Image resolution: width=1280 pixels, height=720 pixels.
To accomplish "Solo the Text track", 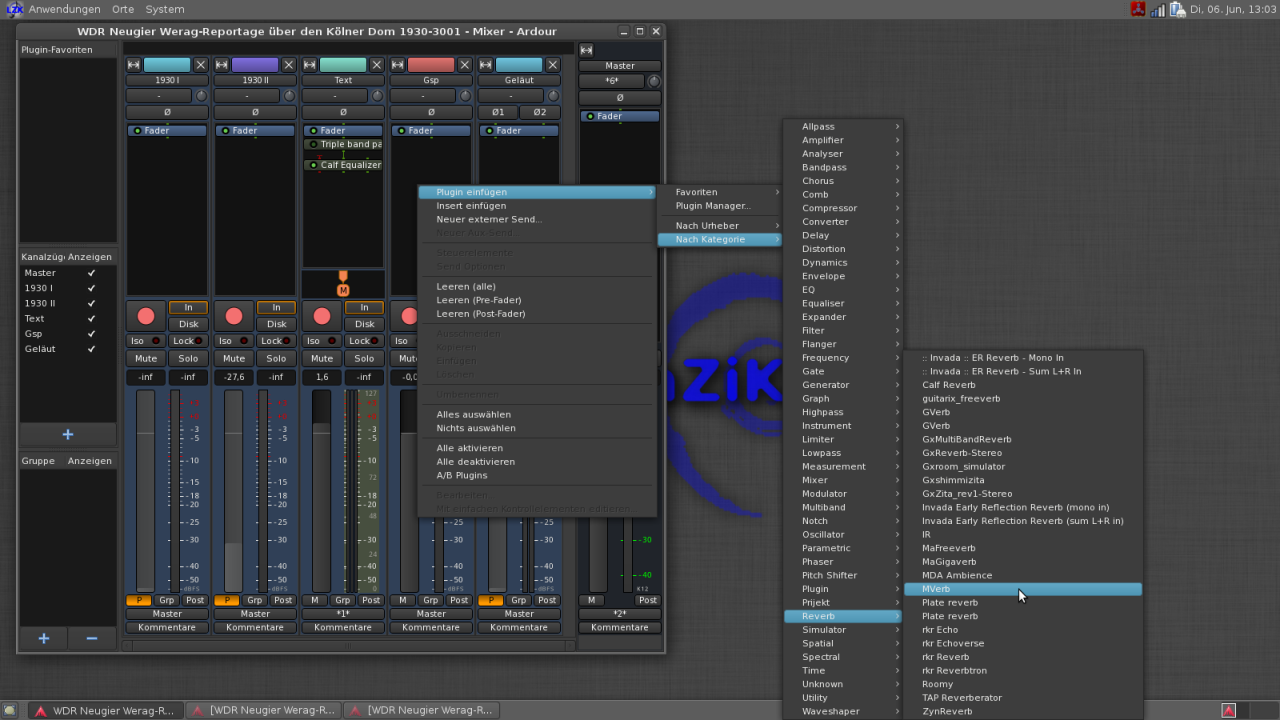I will coord(364,358).
